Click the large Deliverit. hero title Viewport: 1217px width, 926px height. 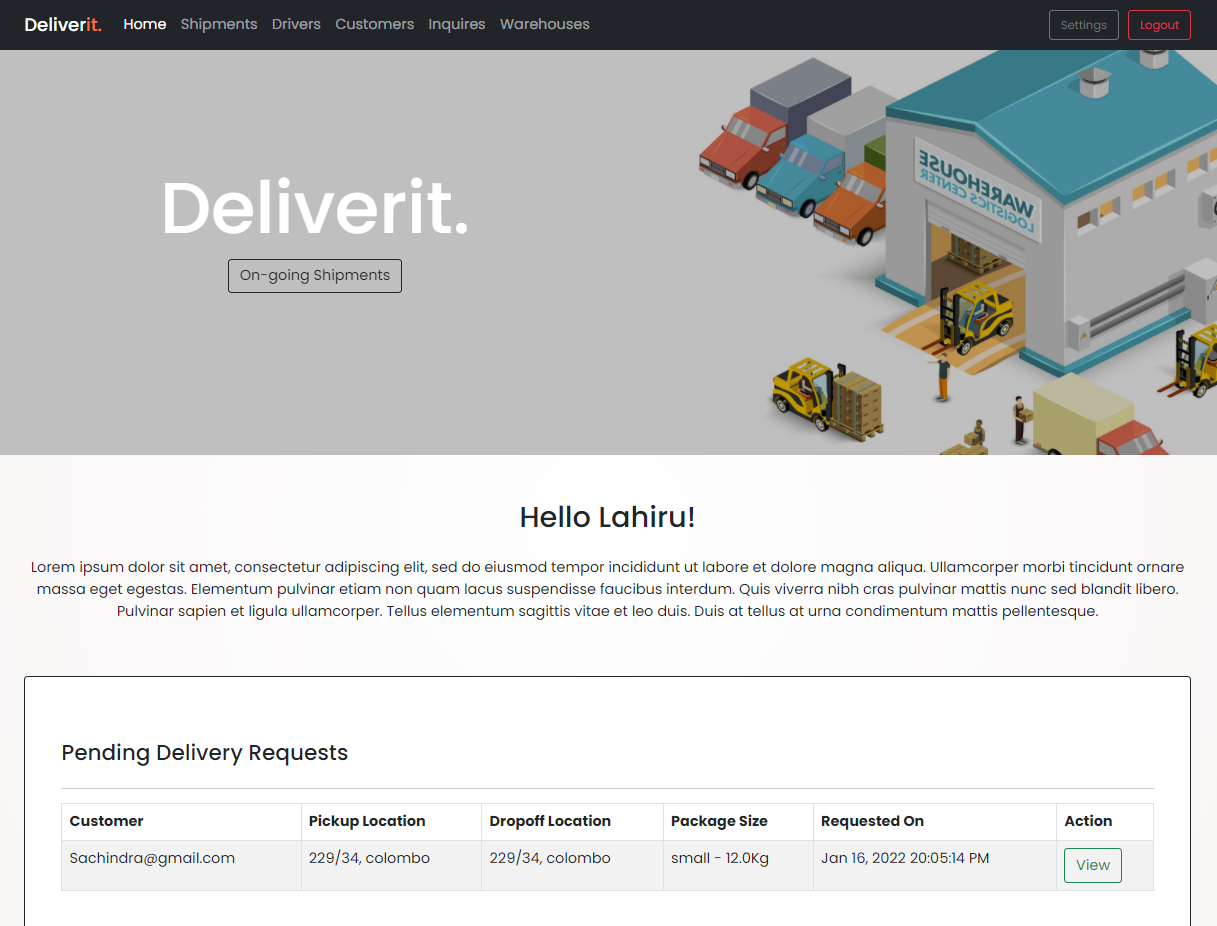pyautogui.click(x=315, y=207)
